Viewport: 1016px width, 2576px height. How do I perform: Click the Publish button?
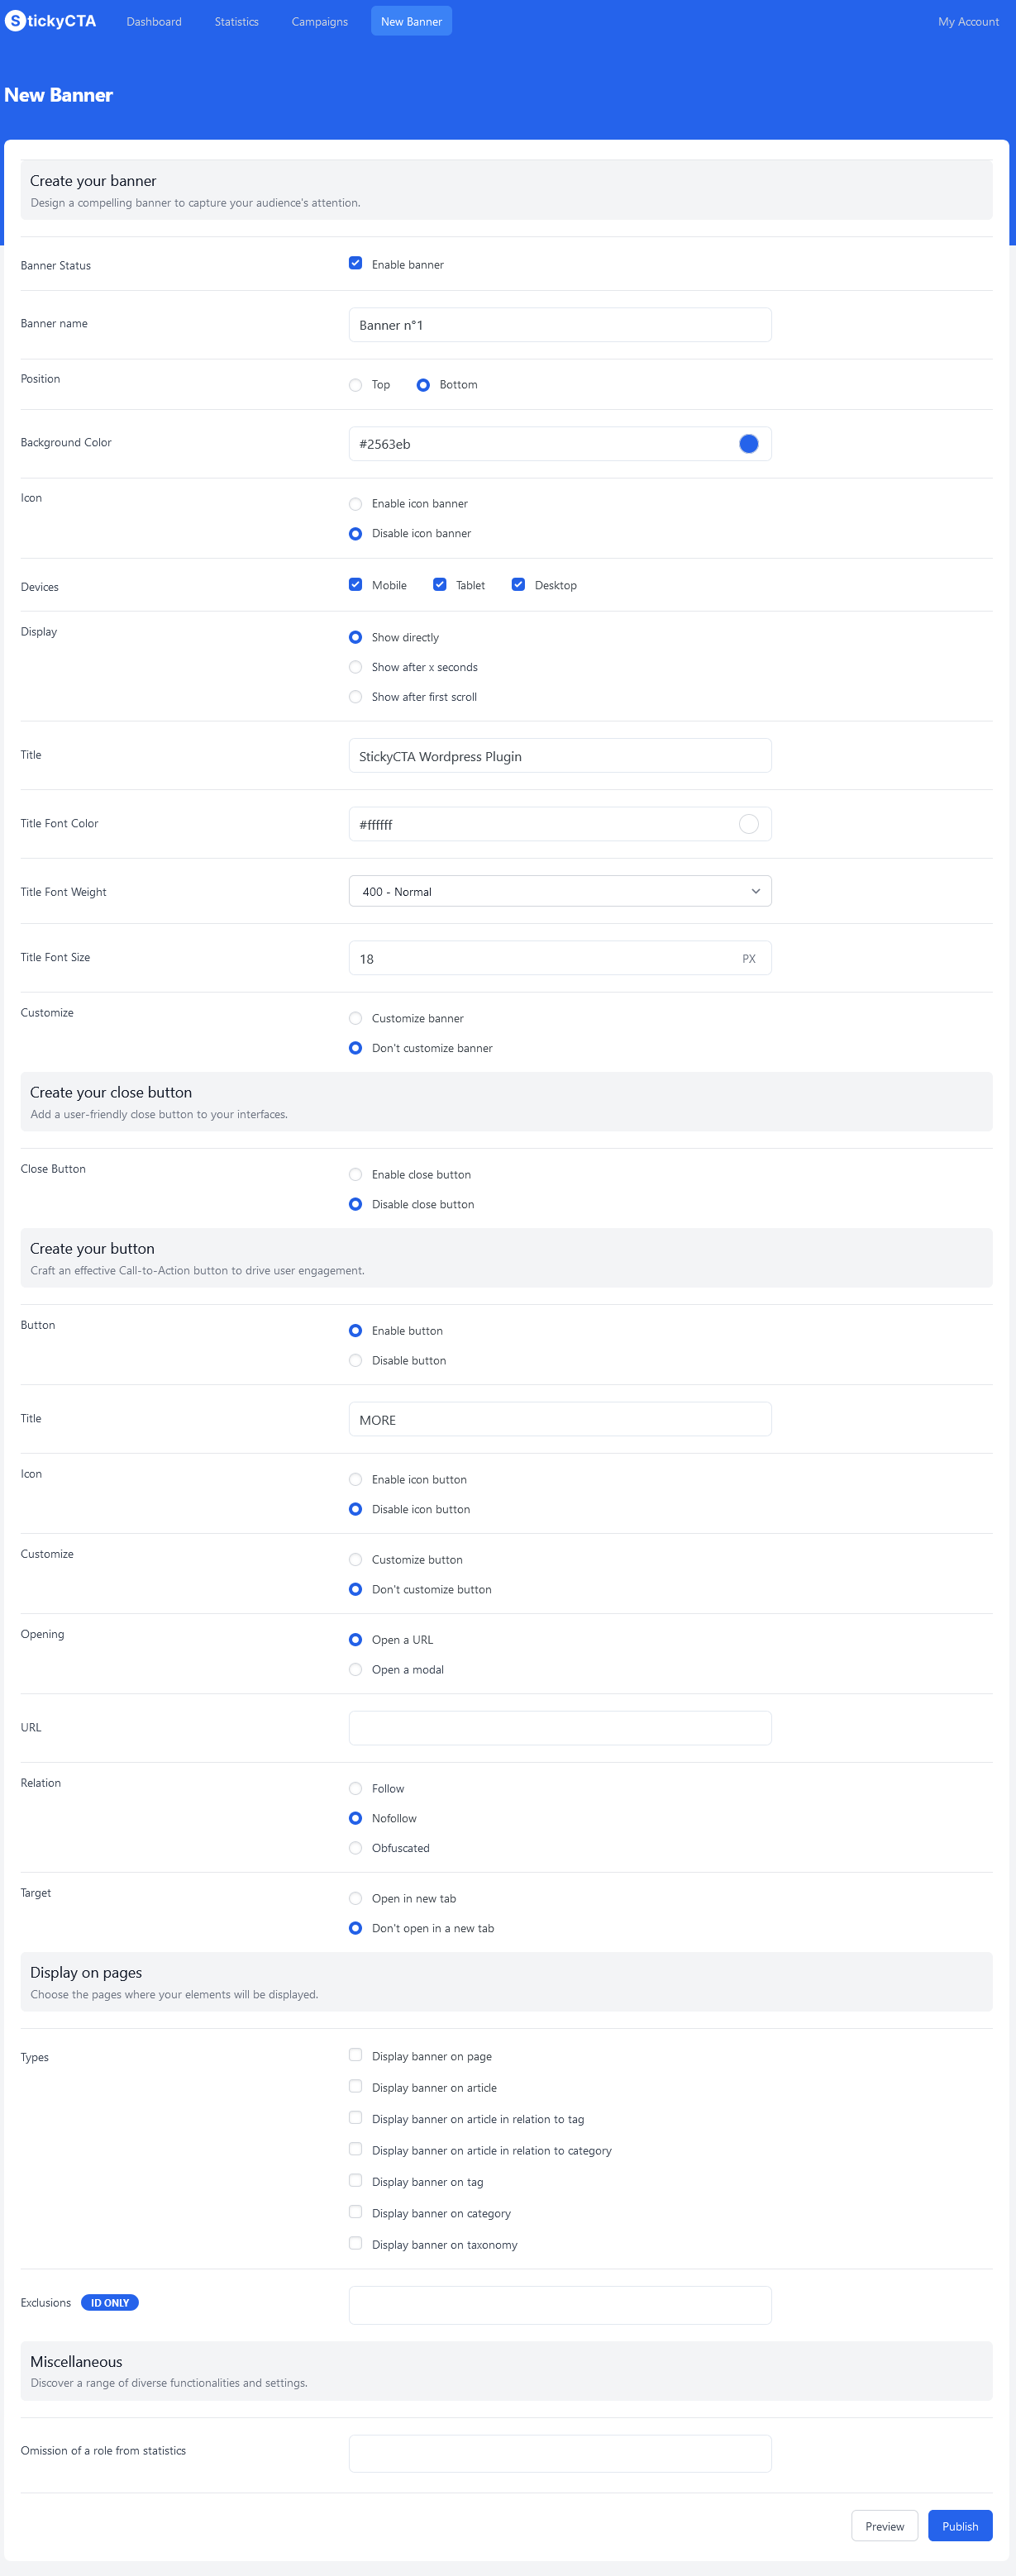(960, 2526)
